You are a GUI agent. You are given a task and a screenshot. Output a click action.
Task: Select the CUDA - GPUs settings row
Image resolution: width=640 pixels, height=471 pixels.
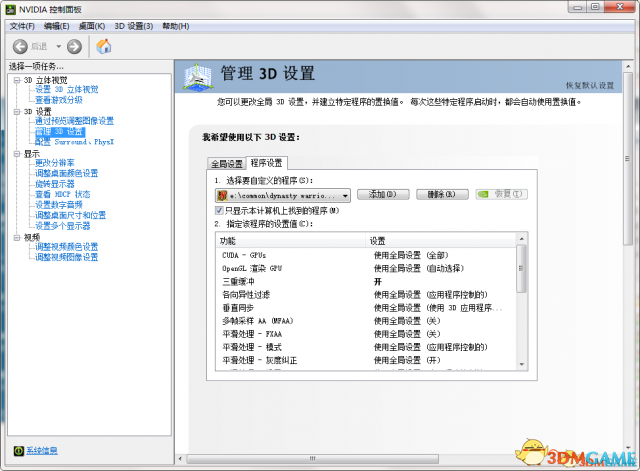pos(366,255)
